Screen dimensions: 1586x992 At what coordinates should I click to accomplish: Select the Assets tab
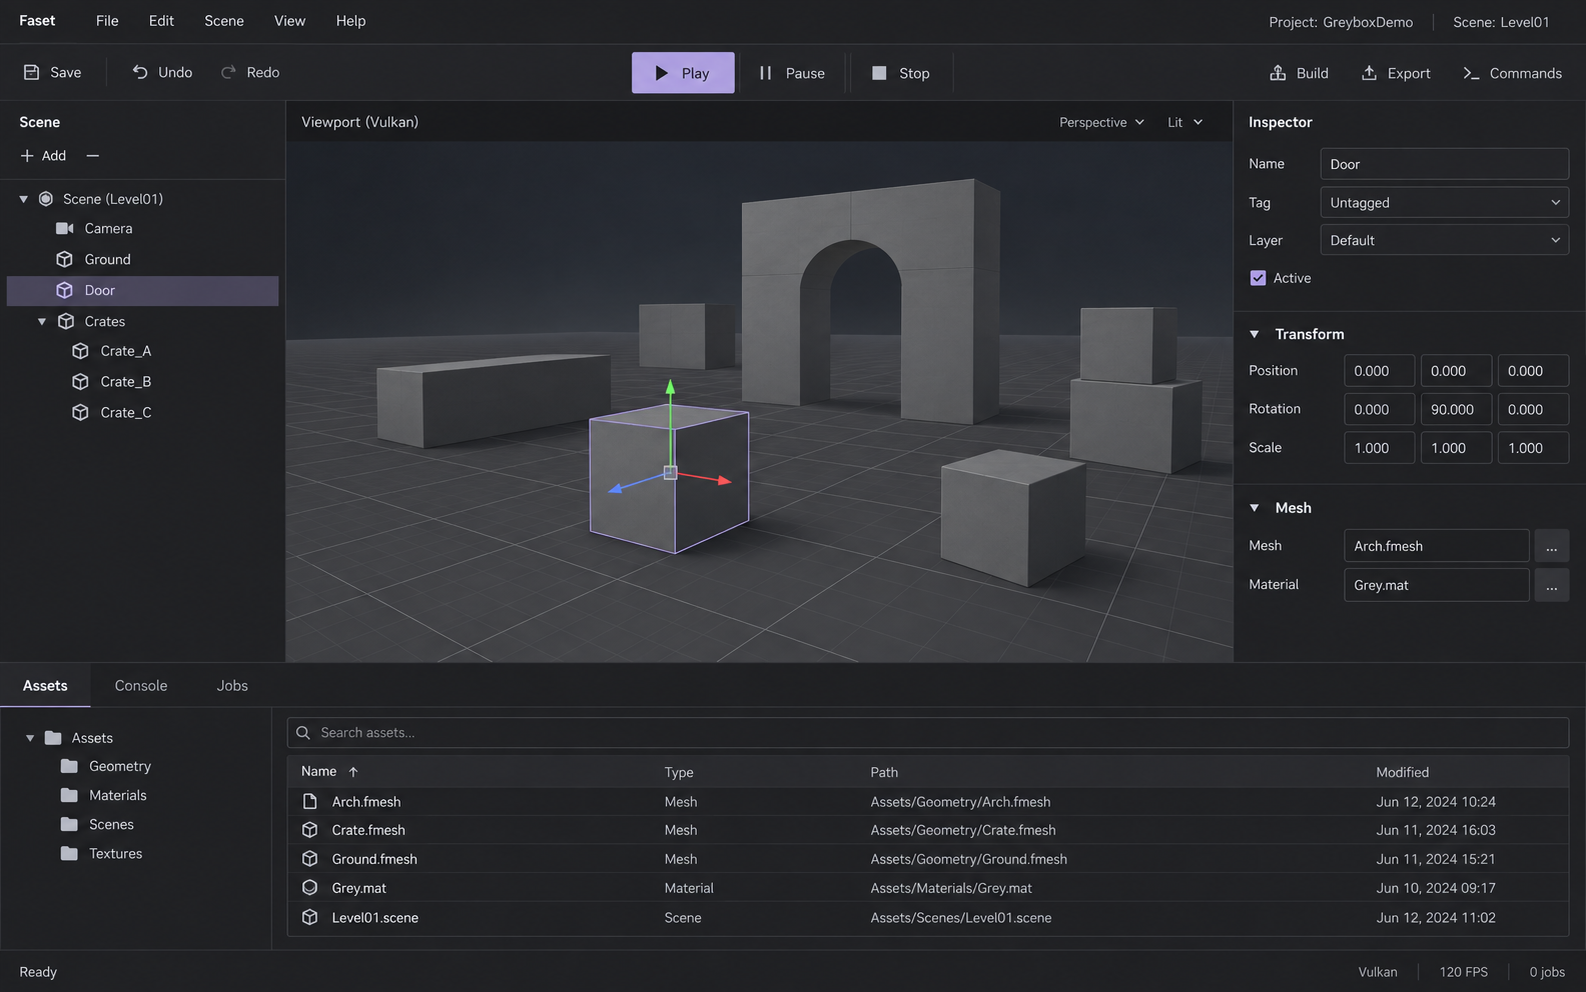point(45,686)
